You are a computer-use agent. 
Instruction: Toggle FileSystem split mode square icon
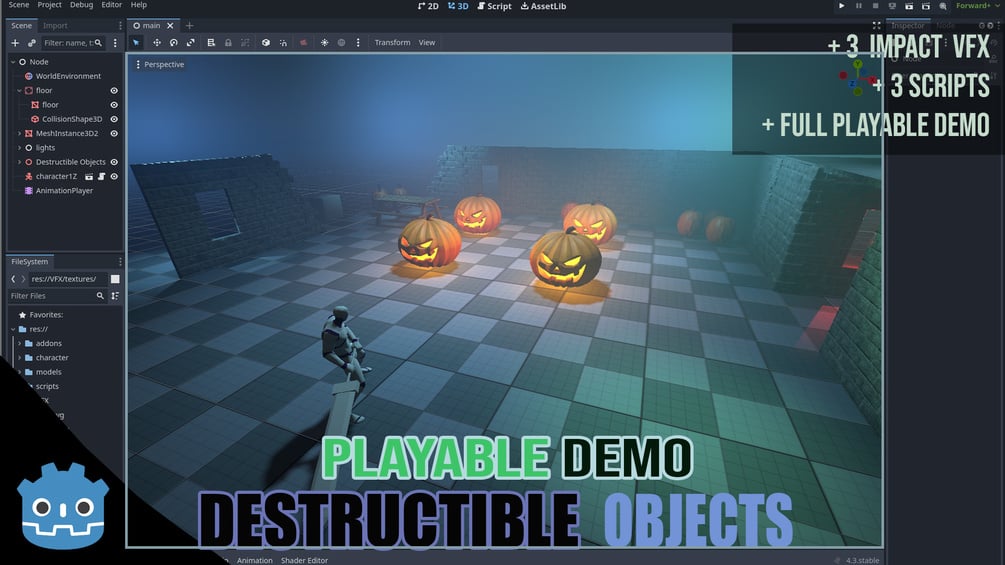point(115,279)
